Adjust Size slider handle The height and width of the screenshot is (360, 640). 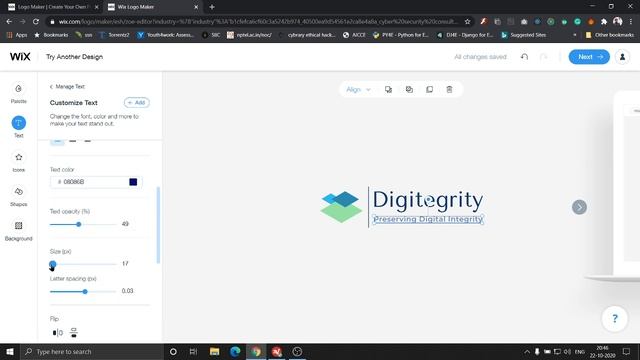[53, 264]
